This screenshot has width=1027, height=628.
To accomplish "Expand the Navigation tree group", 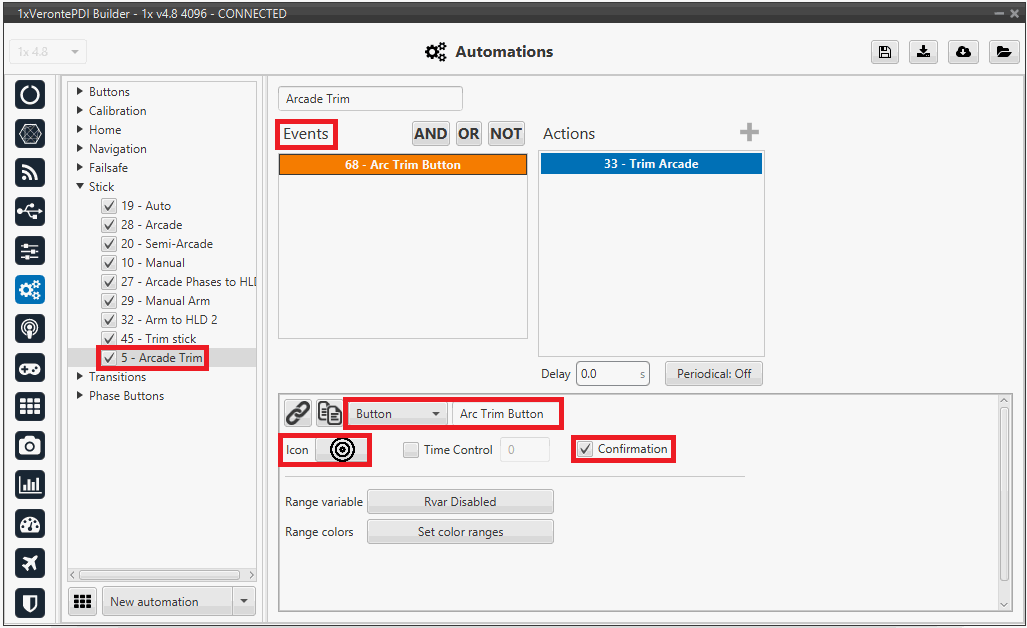I will [x=80, y=149].
